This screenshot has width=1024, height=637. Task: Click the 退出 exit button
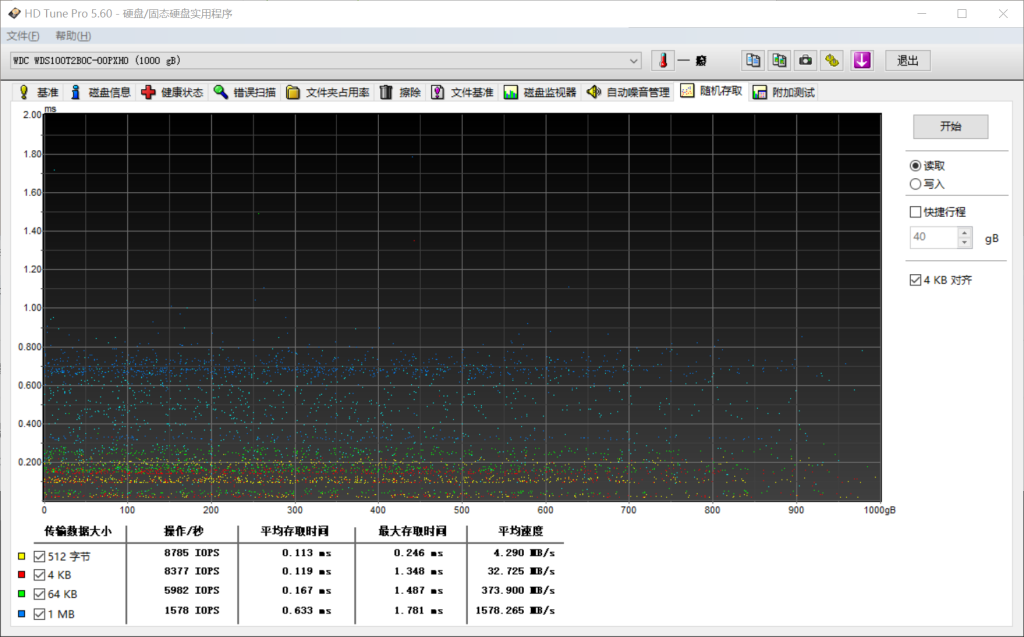908,61
